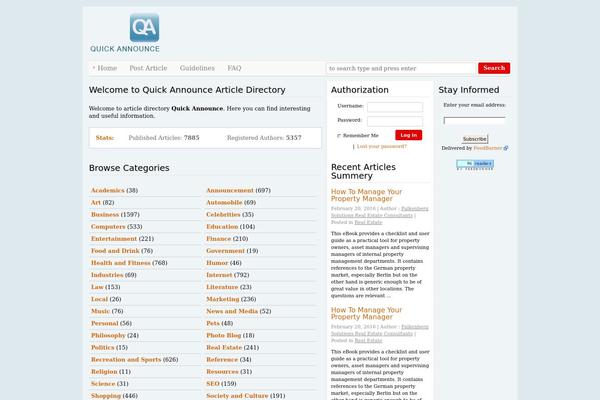
Task: Open the Reference category
Action: coord(222,359)
